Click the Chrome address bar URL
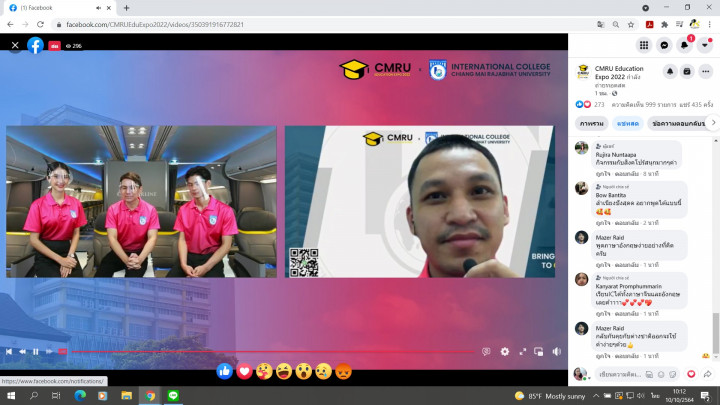This screenshot has width=720, height=405. [155, 24]
